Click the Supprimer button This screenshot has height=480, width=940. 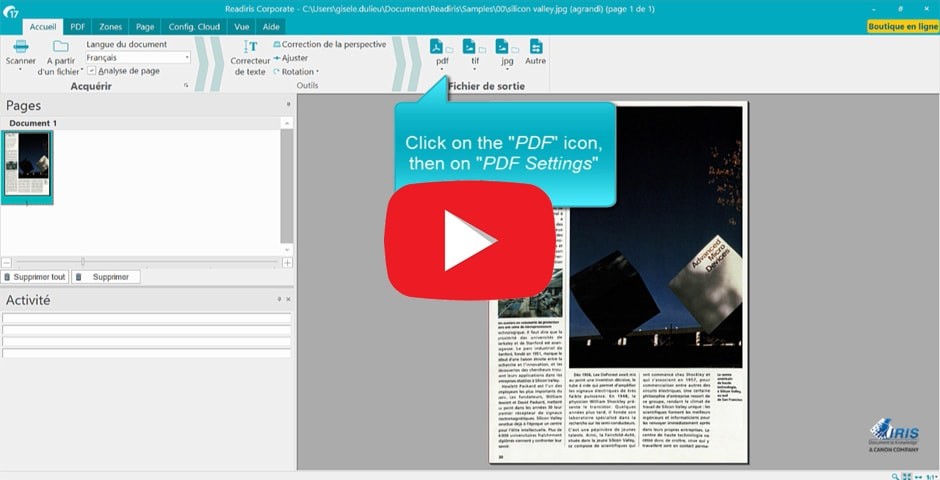click(106, 277)
